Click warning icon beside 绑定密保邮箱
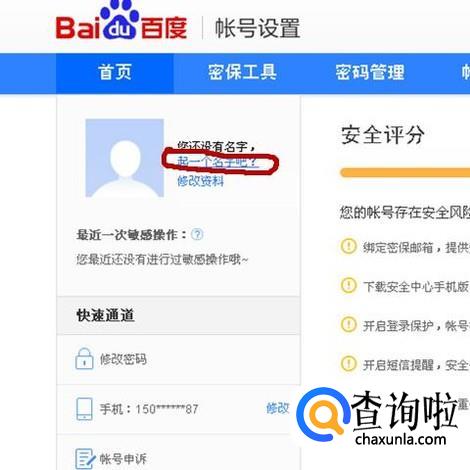 [x=349, y=246]
